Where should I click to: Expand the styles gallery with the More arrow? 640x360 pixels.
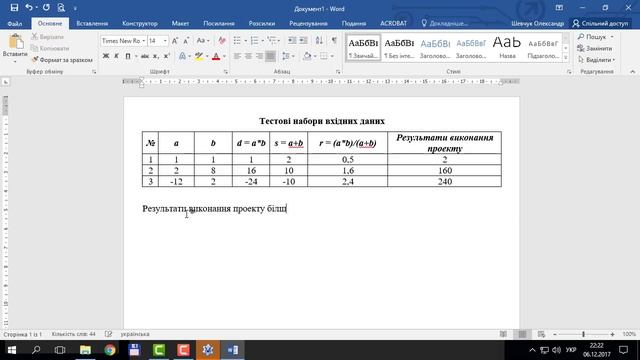[566, 58]
